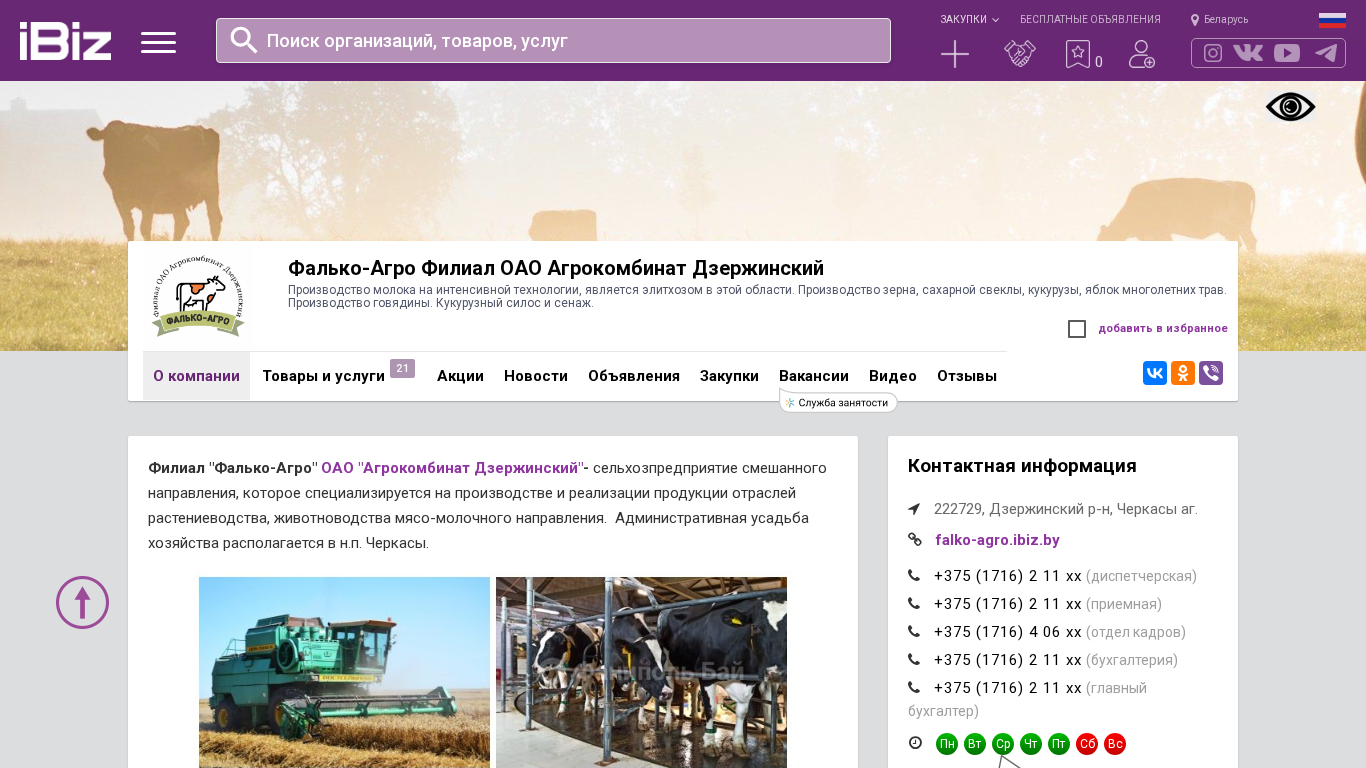Visit falko-agro.ibiz.by website link
The height and width of the screenshot is (768, 1366).
[x=997, y=540]
